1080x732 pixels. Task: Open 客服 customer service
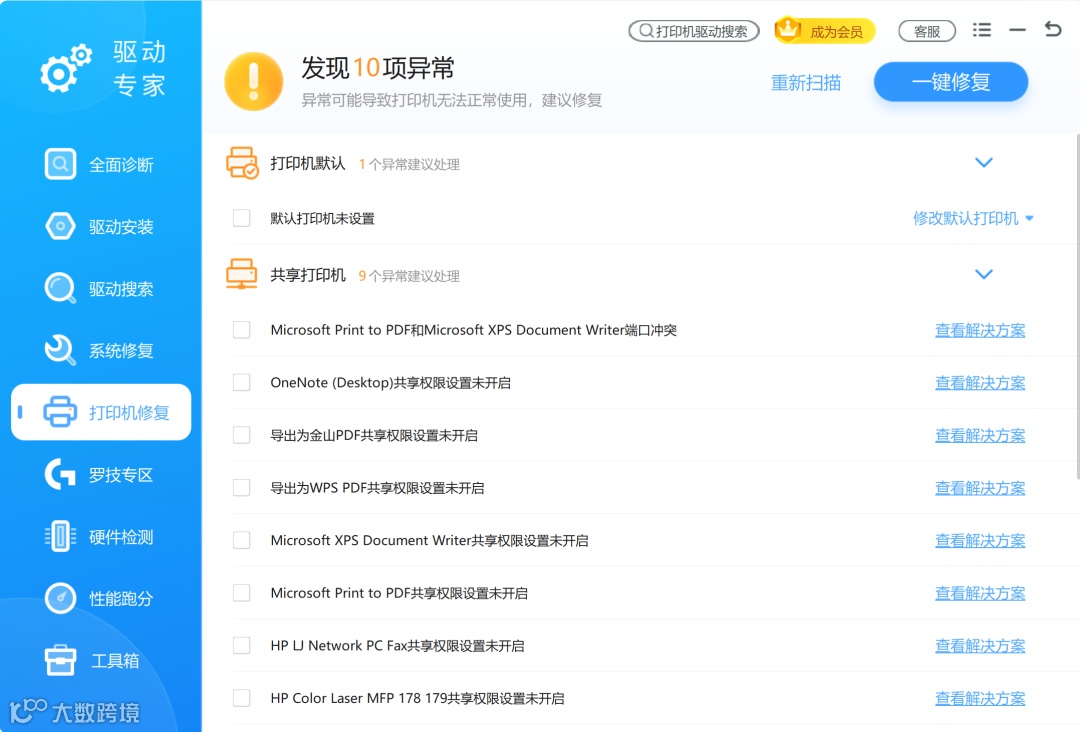[x=927, y=31]
